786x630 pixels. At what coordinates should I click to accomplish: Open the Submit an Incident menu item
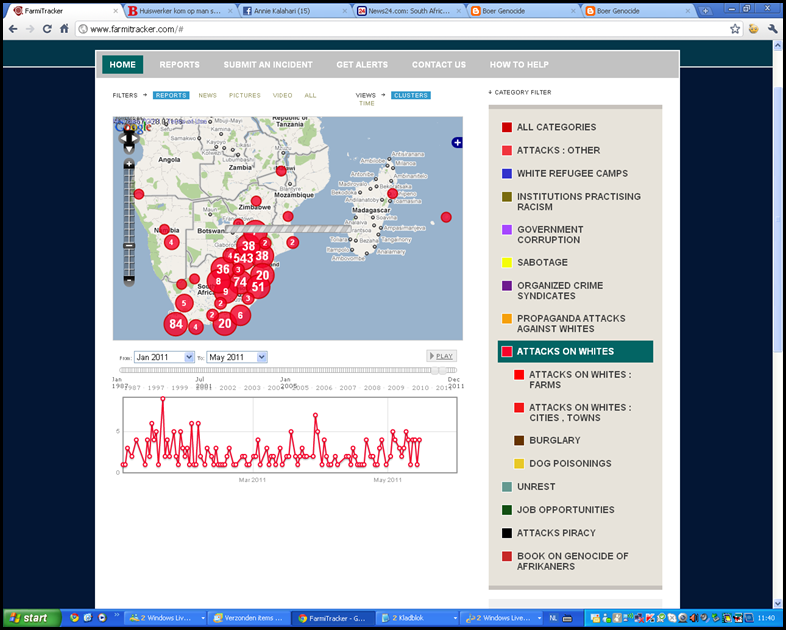pyautogui.click(x=267, y=65)
